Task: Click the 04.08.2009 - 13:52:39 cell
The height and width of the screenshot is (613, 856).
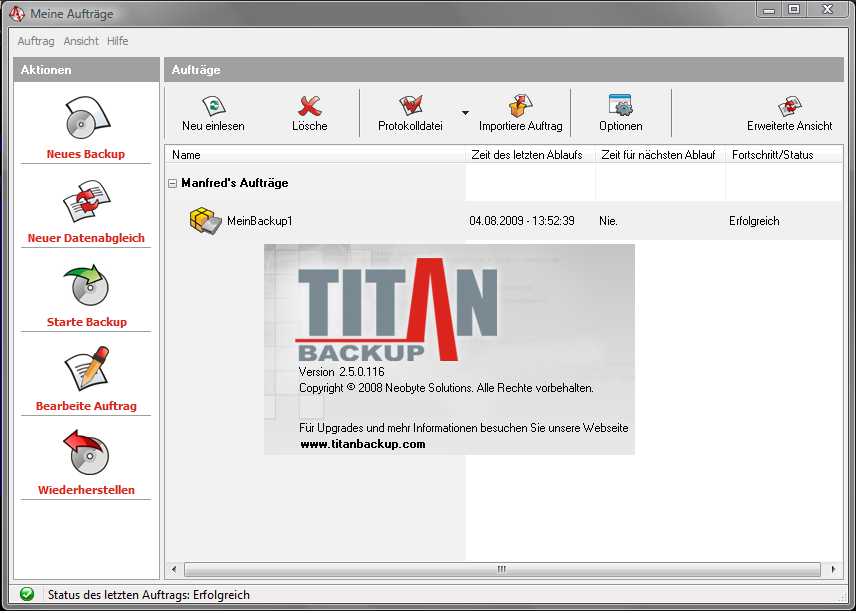Action: coord(522,221)
